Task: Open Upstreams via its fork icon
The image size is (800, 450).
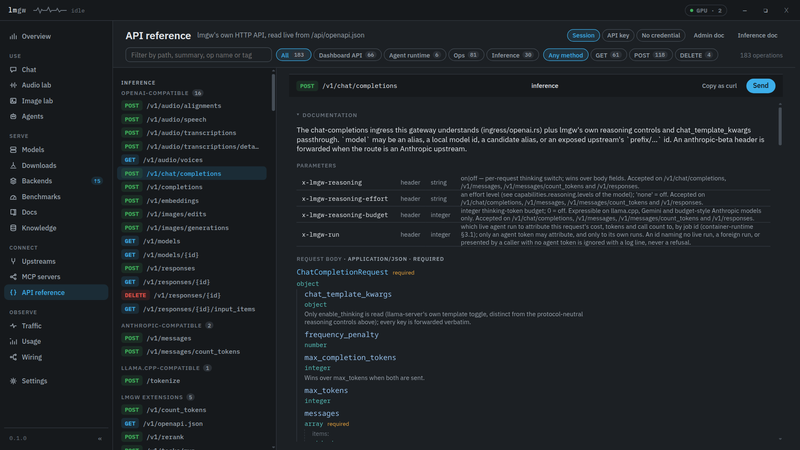Action: coord(13,261)
